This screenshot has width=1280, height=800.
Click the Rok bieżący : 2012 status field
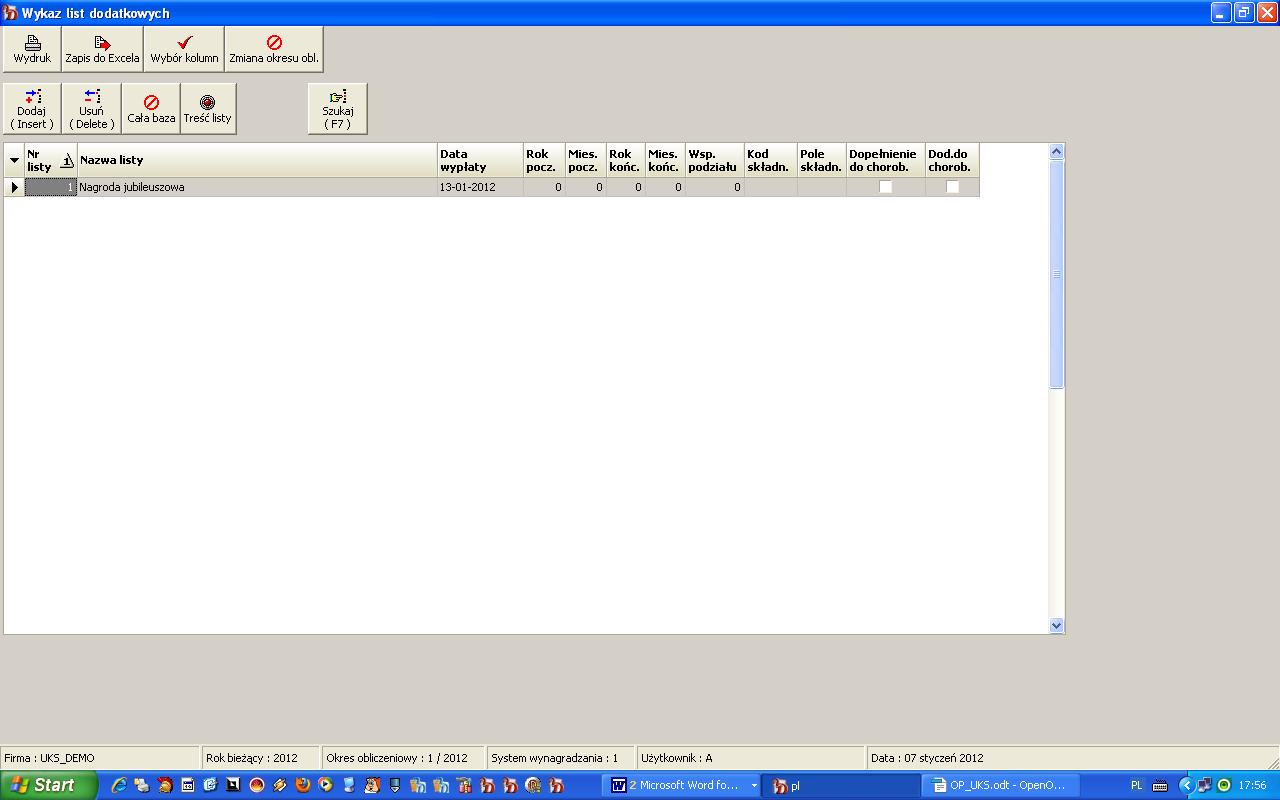point(260,758)
